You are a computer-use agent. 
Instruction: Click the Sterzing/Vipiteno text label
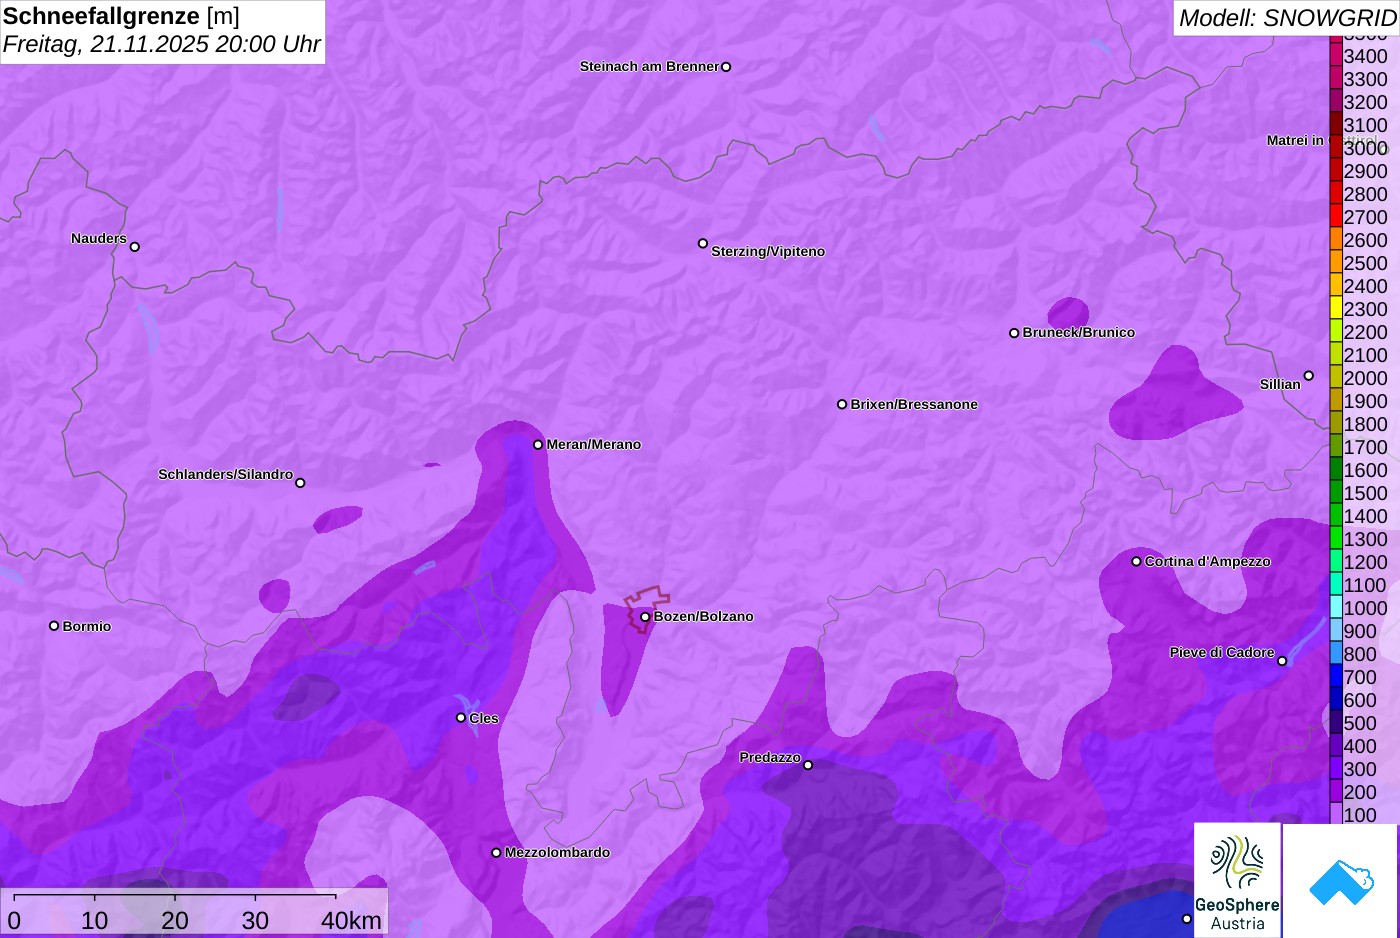pyautogui.click(x=768, y=252)
